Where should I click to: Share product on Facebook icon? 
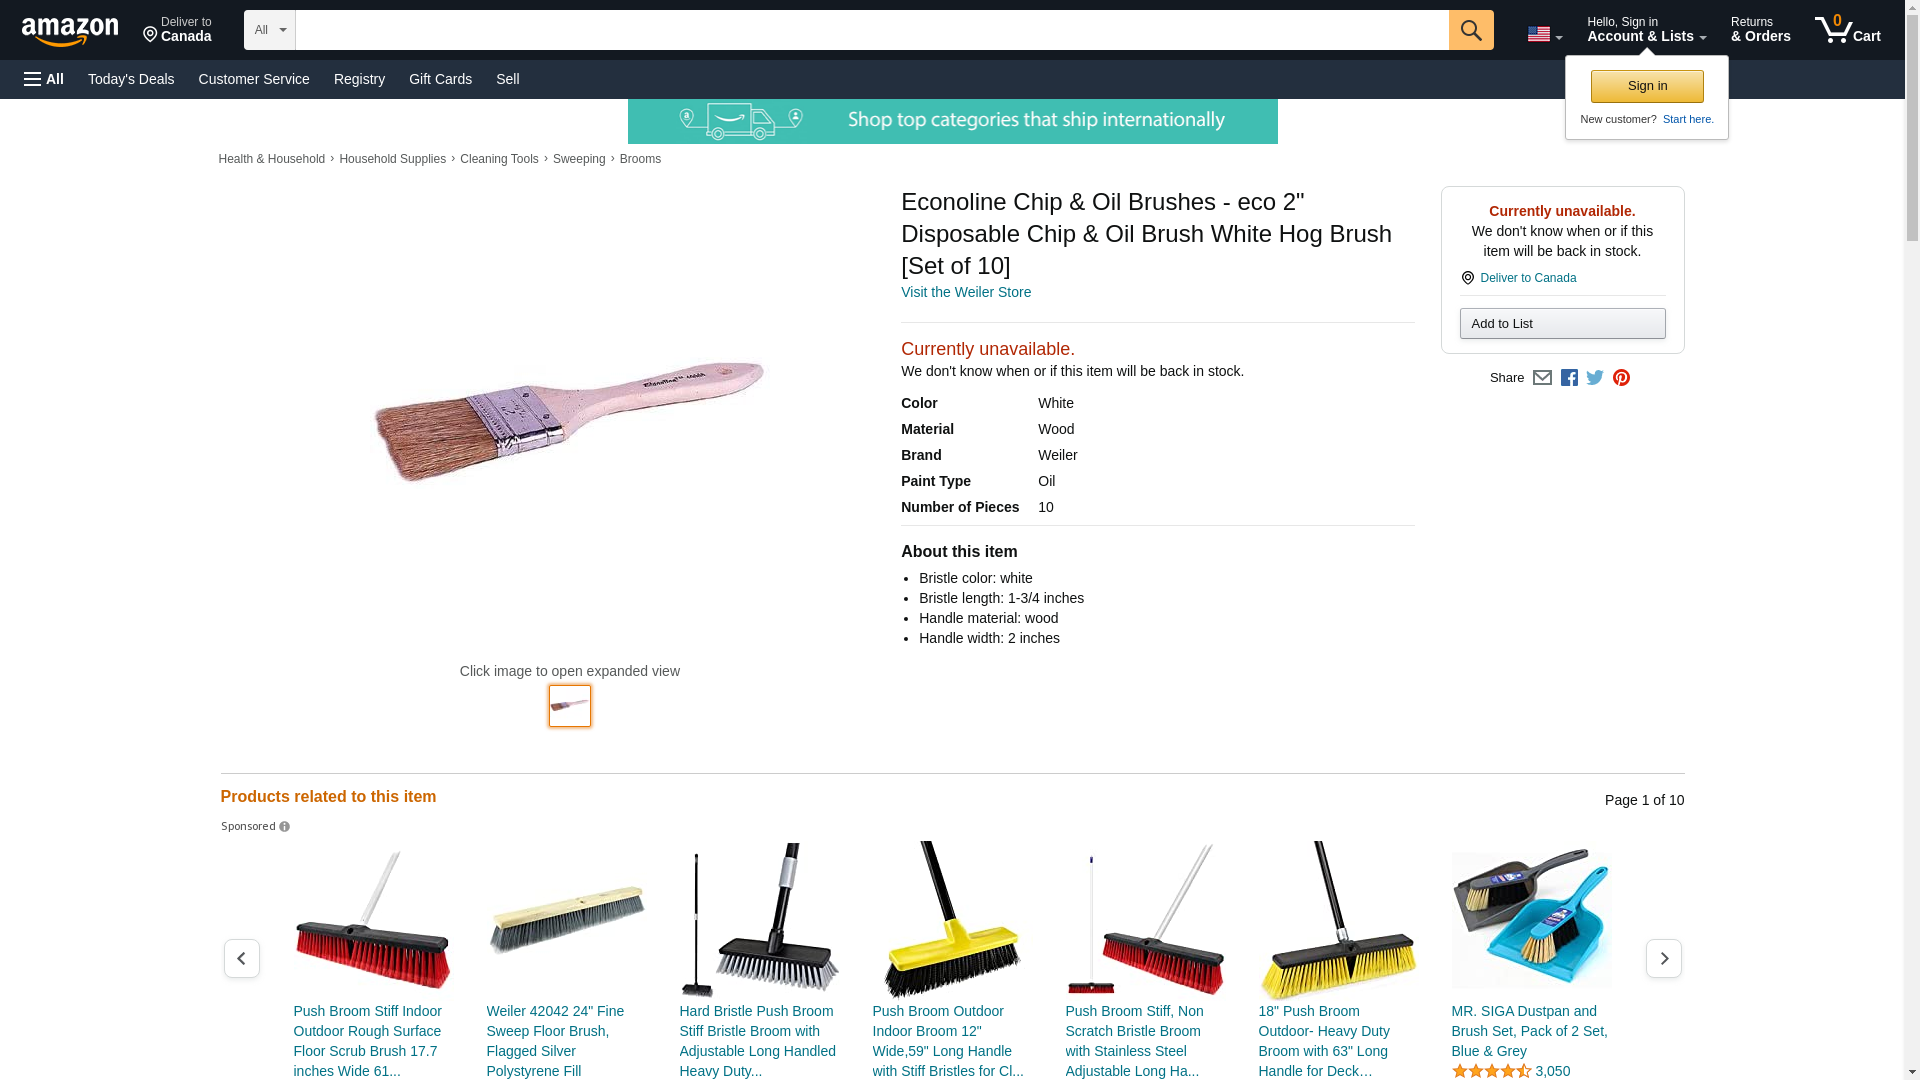(x=1569, y=378)
